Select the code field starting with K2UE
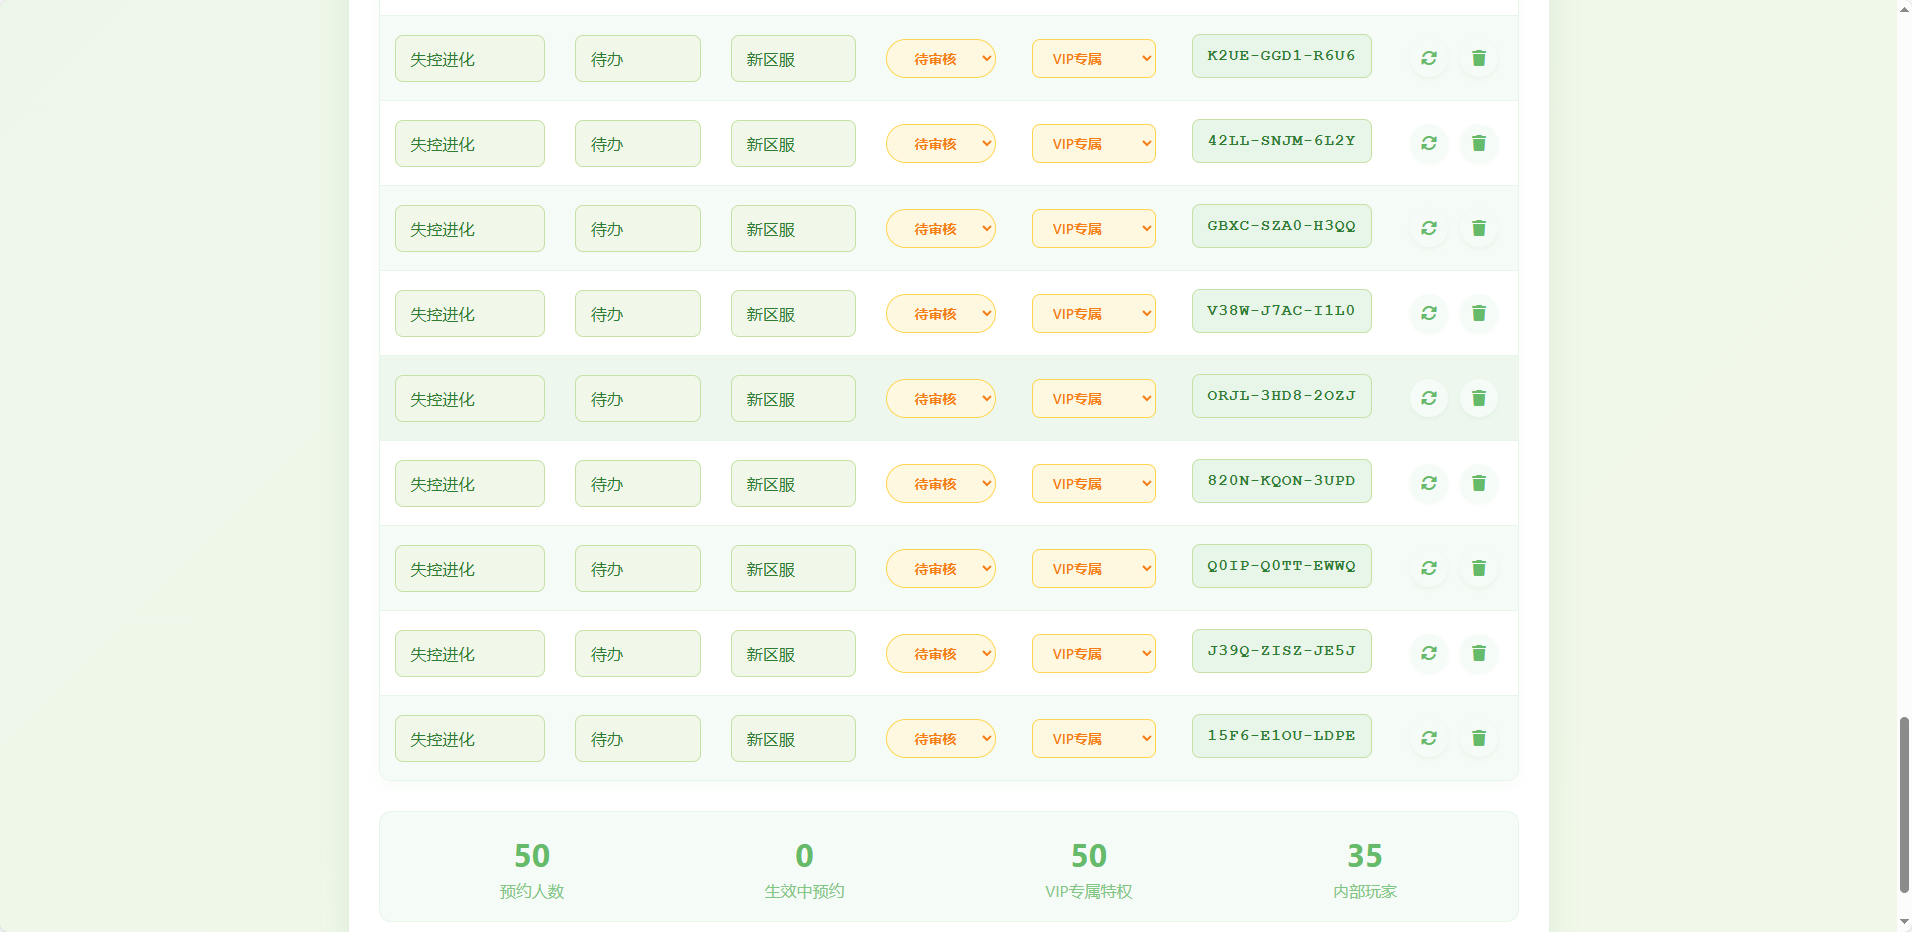Image resolution: width=1912 pixels, height=932 pixels. pos(1282,56)
